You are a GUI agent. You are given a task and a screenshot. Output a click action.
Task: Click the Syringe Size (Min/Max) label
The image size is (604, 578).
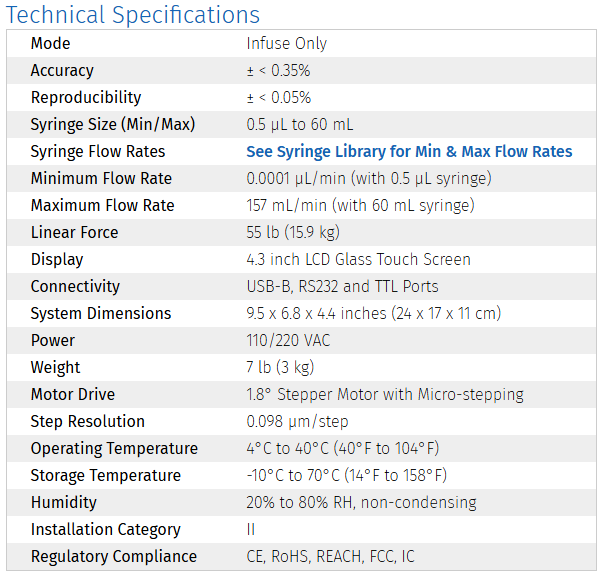click(112, 125)
